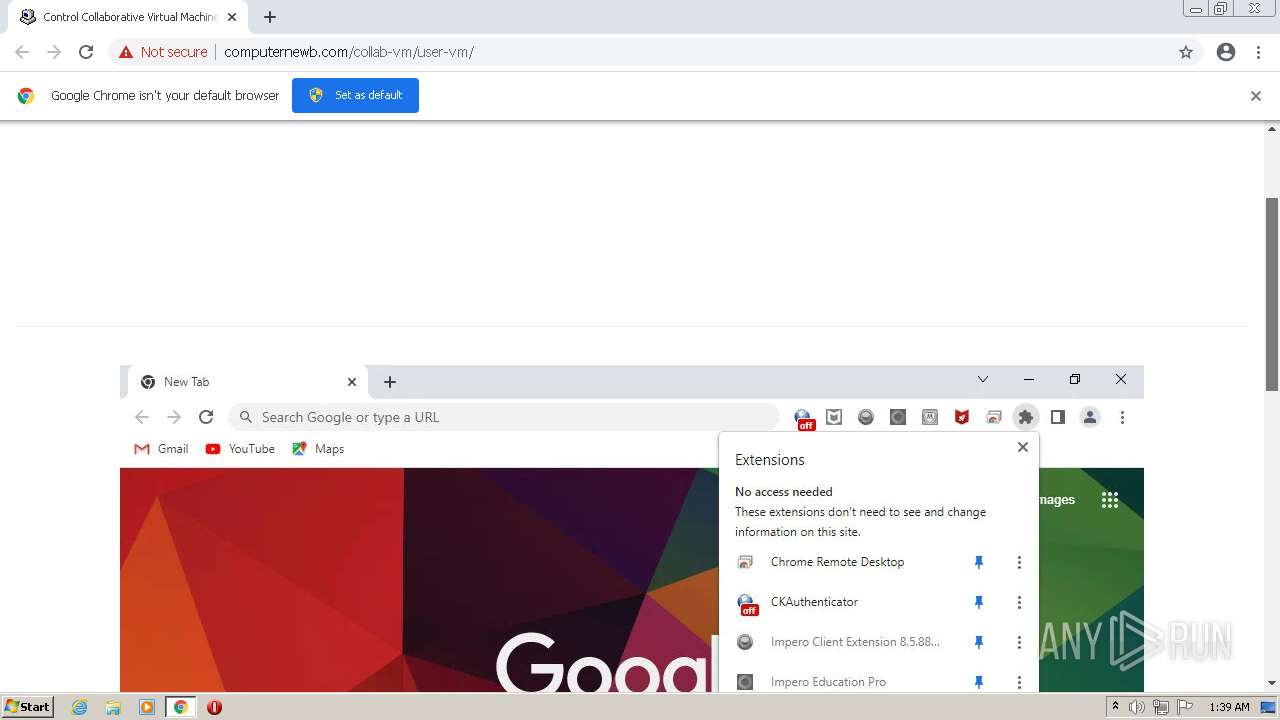Open Impero Education Pro toolbar icon
This screenshot has height=720, width=1280.
[898, 417]
